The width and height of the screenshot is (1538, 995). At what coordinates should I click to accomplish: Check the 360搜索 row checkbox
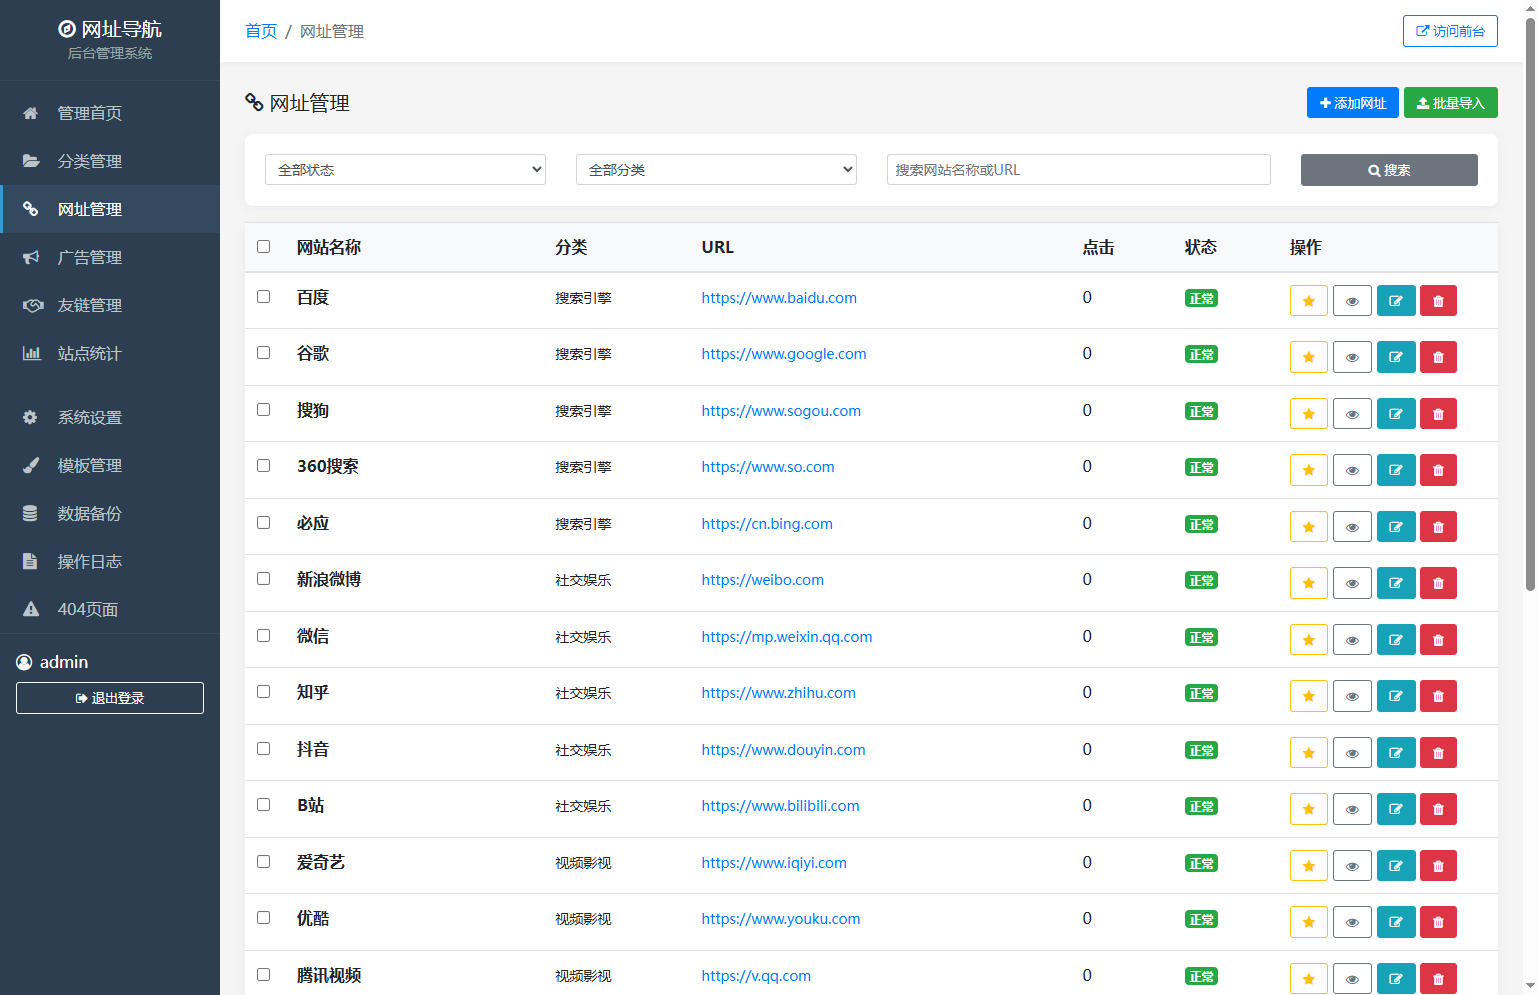tap(264, 465)
